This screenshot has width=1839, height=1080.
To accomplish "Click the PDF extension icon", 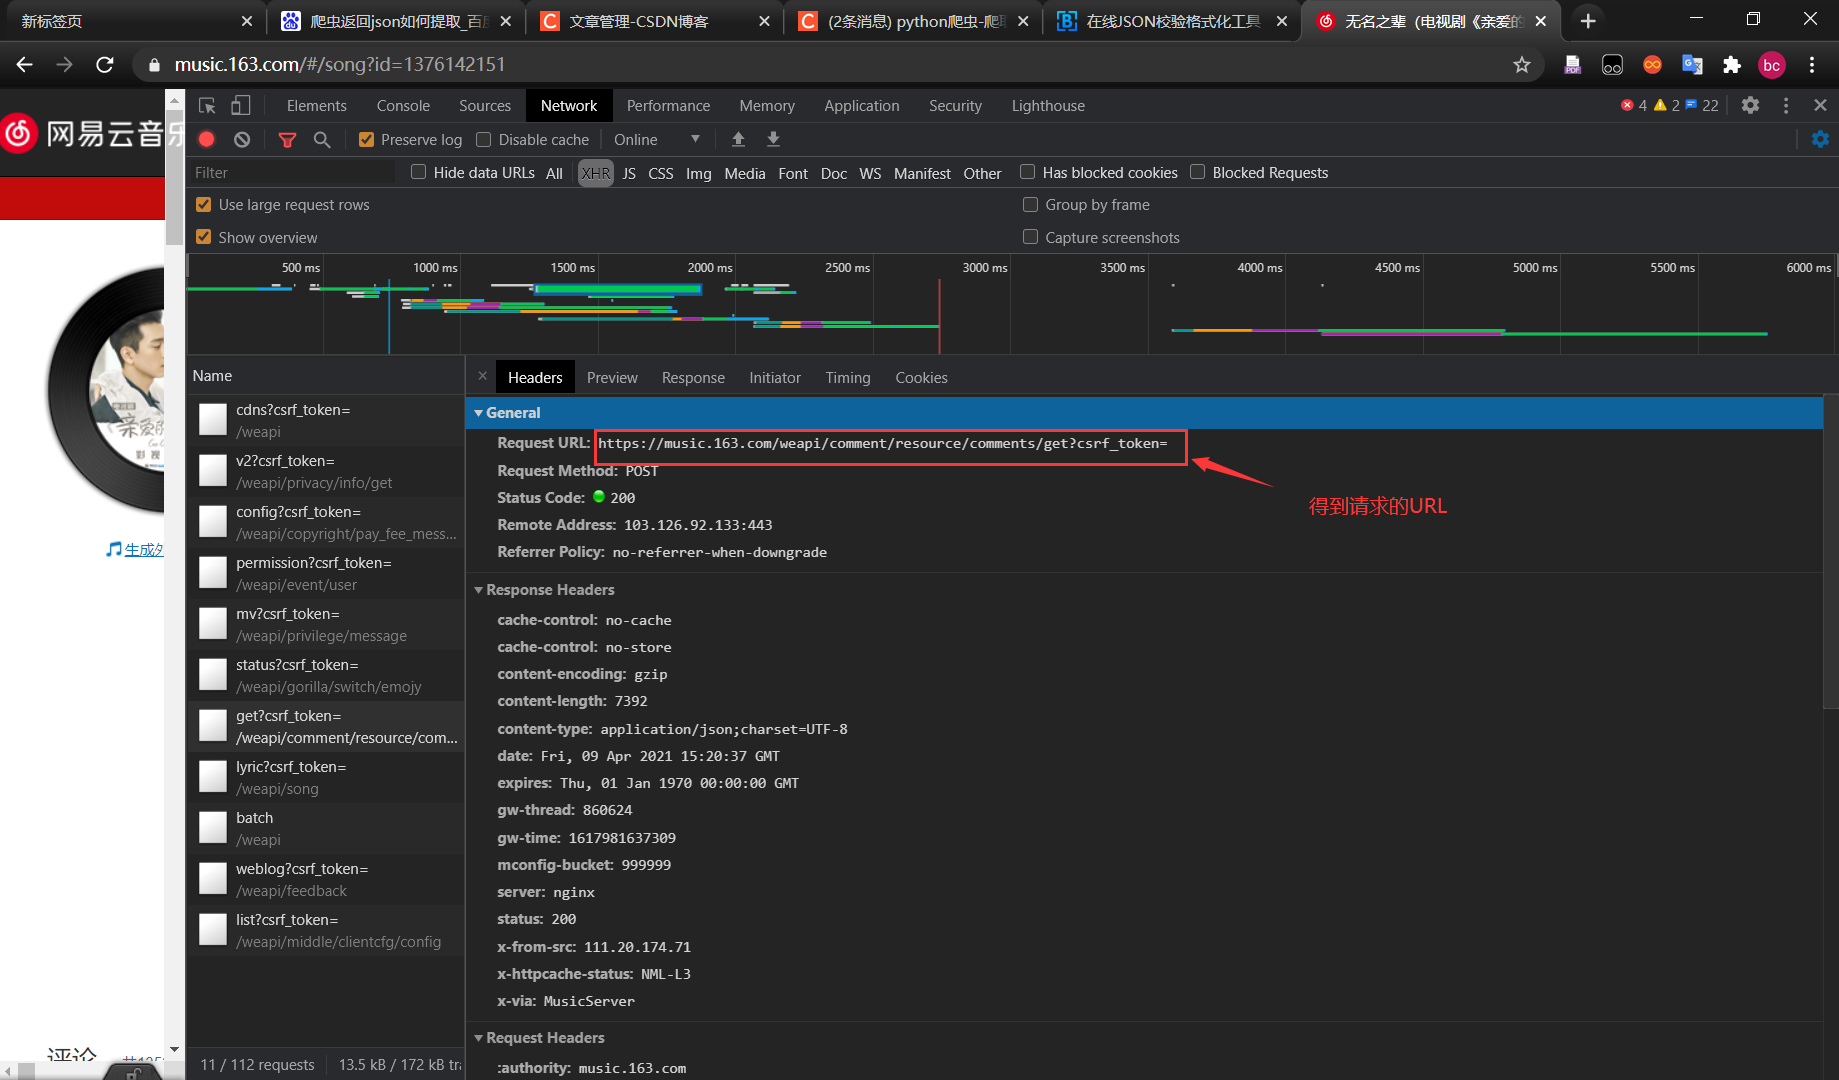I will (1572, 64).
